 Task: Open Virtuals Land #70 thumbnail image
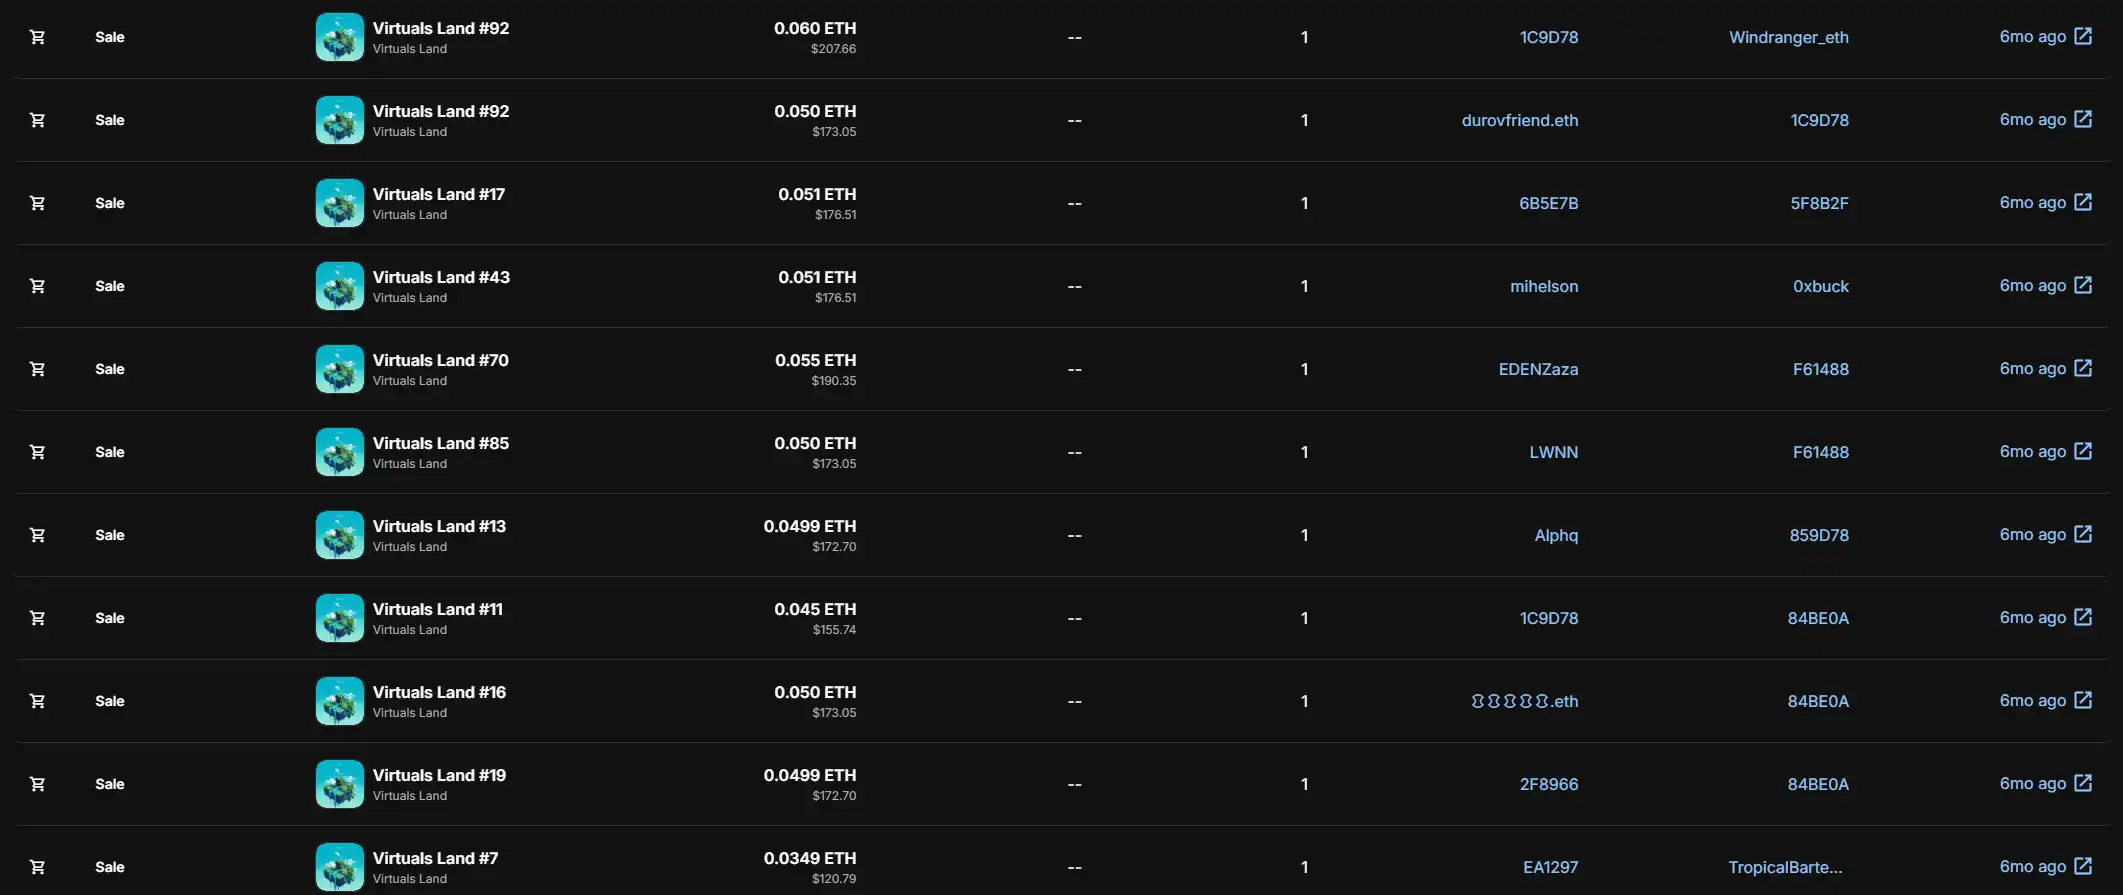pos(340,369)
